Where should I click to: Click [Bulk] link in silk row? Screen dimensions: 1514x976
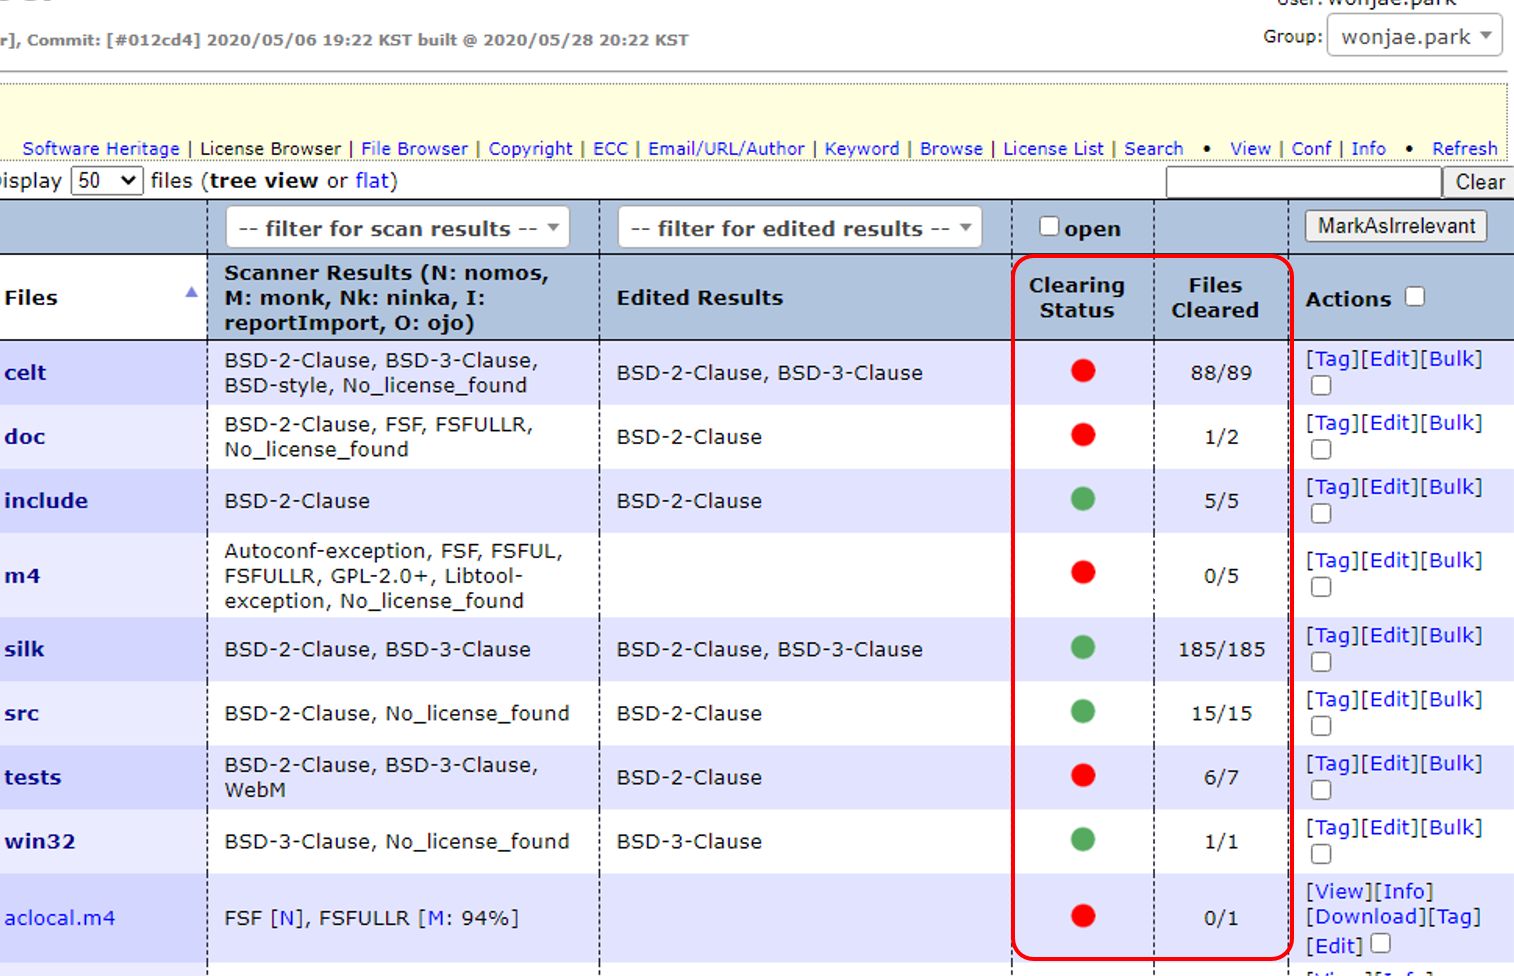[1452, 635]
